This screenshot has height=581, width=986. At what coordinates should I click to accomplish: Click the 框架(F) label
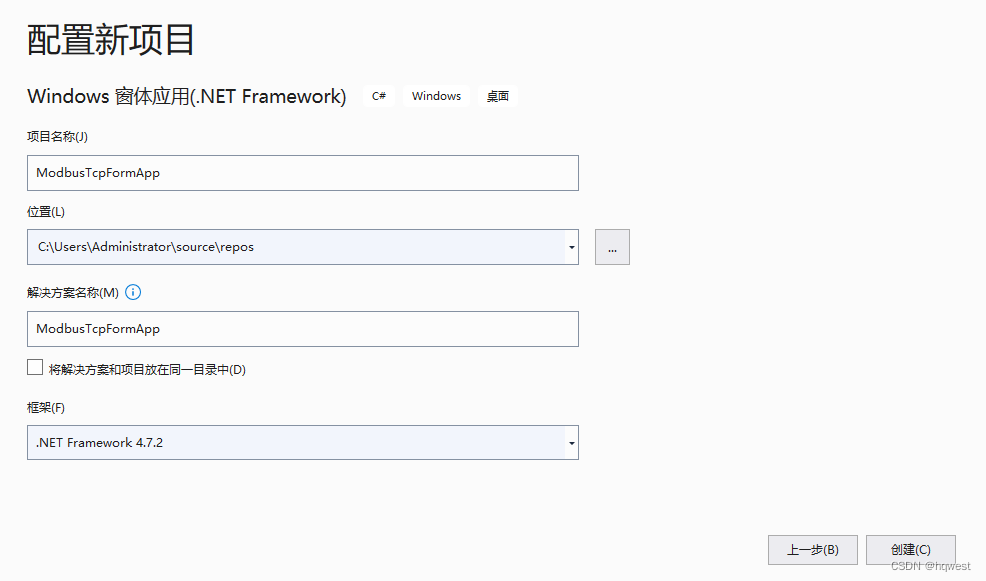(x=46, y=407)
